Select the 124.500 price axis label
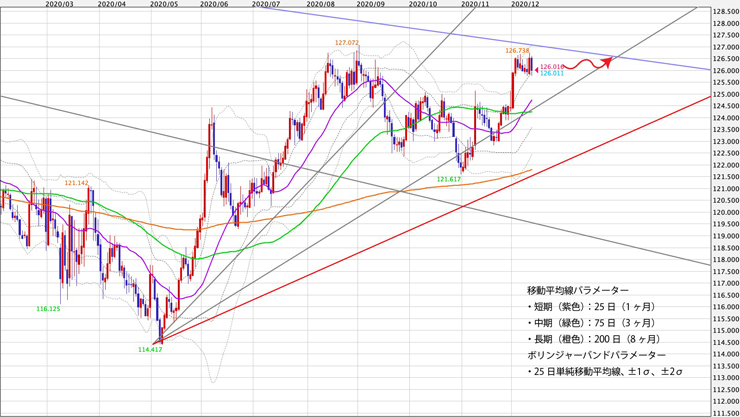 pos(727,106)
